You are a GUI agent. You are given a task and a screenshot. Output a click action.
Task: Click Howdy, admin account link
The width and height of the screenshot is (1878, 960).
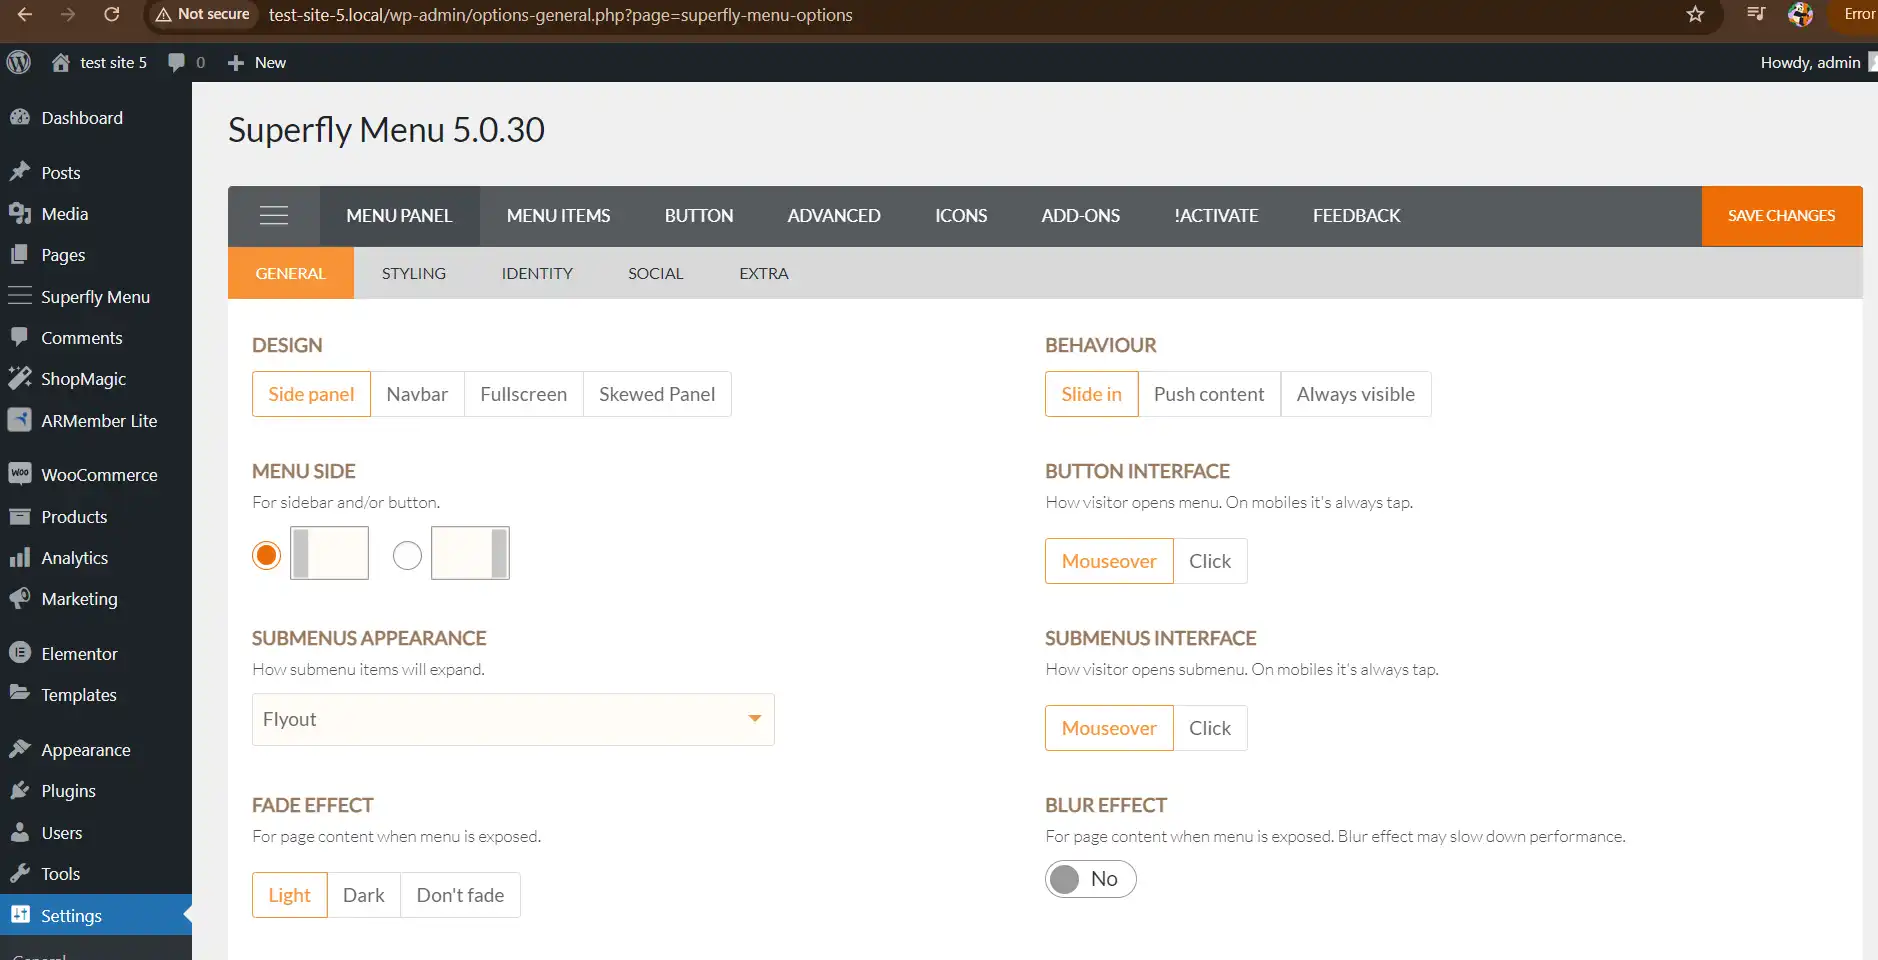pyautogui.click(x=1810, y=62)
